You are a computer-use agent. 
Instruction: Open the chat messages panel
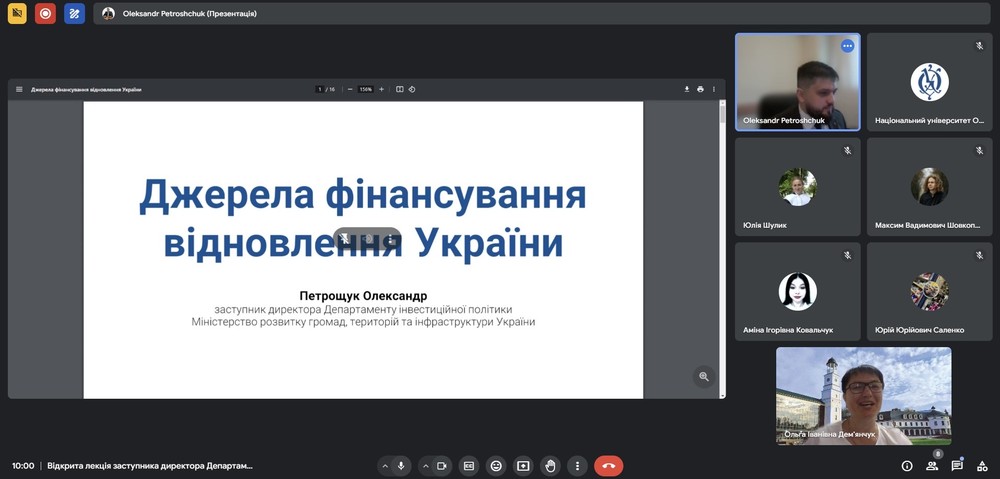pos(957,466)
